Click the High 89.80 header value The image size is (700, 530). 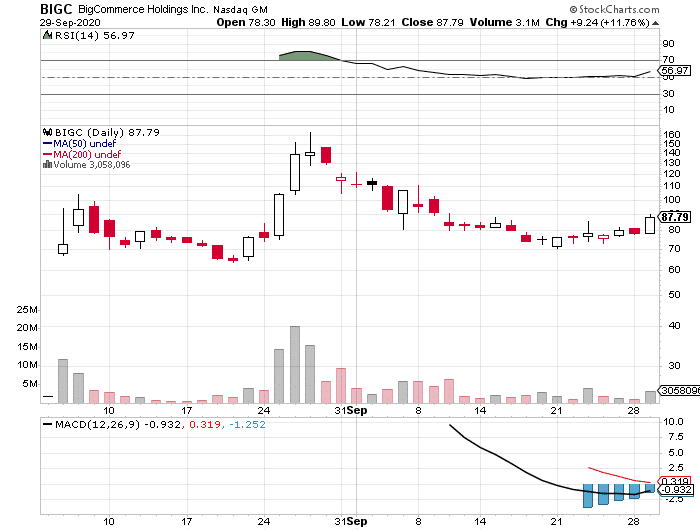[x=308, y=22]
